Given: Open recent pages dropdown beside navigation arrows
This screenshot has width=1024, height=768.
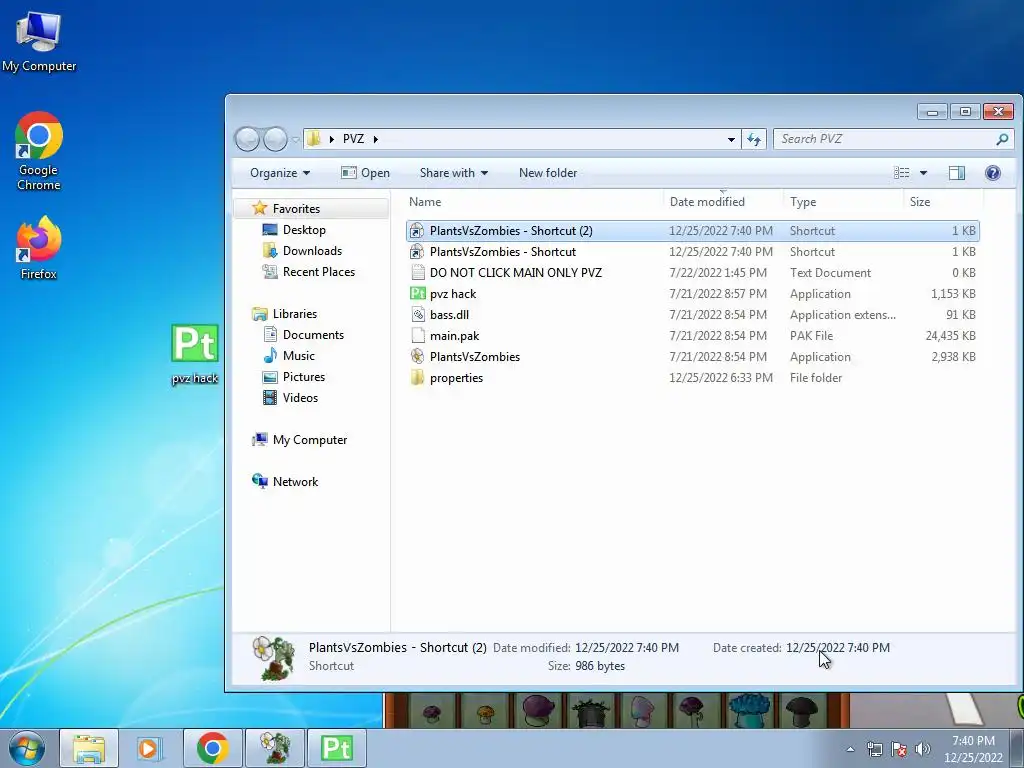Looking at the screenshot, I should coord(295,139).
